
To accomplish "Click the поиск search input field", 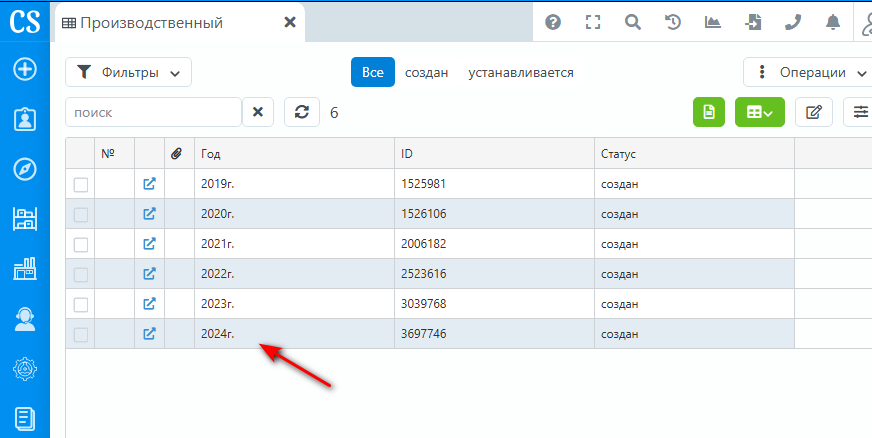I will coord(153,112).
